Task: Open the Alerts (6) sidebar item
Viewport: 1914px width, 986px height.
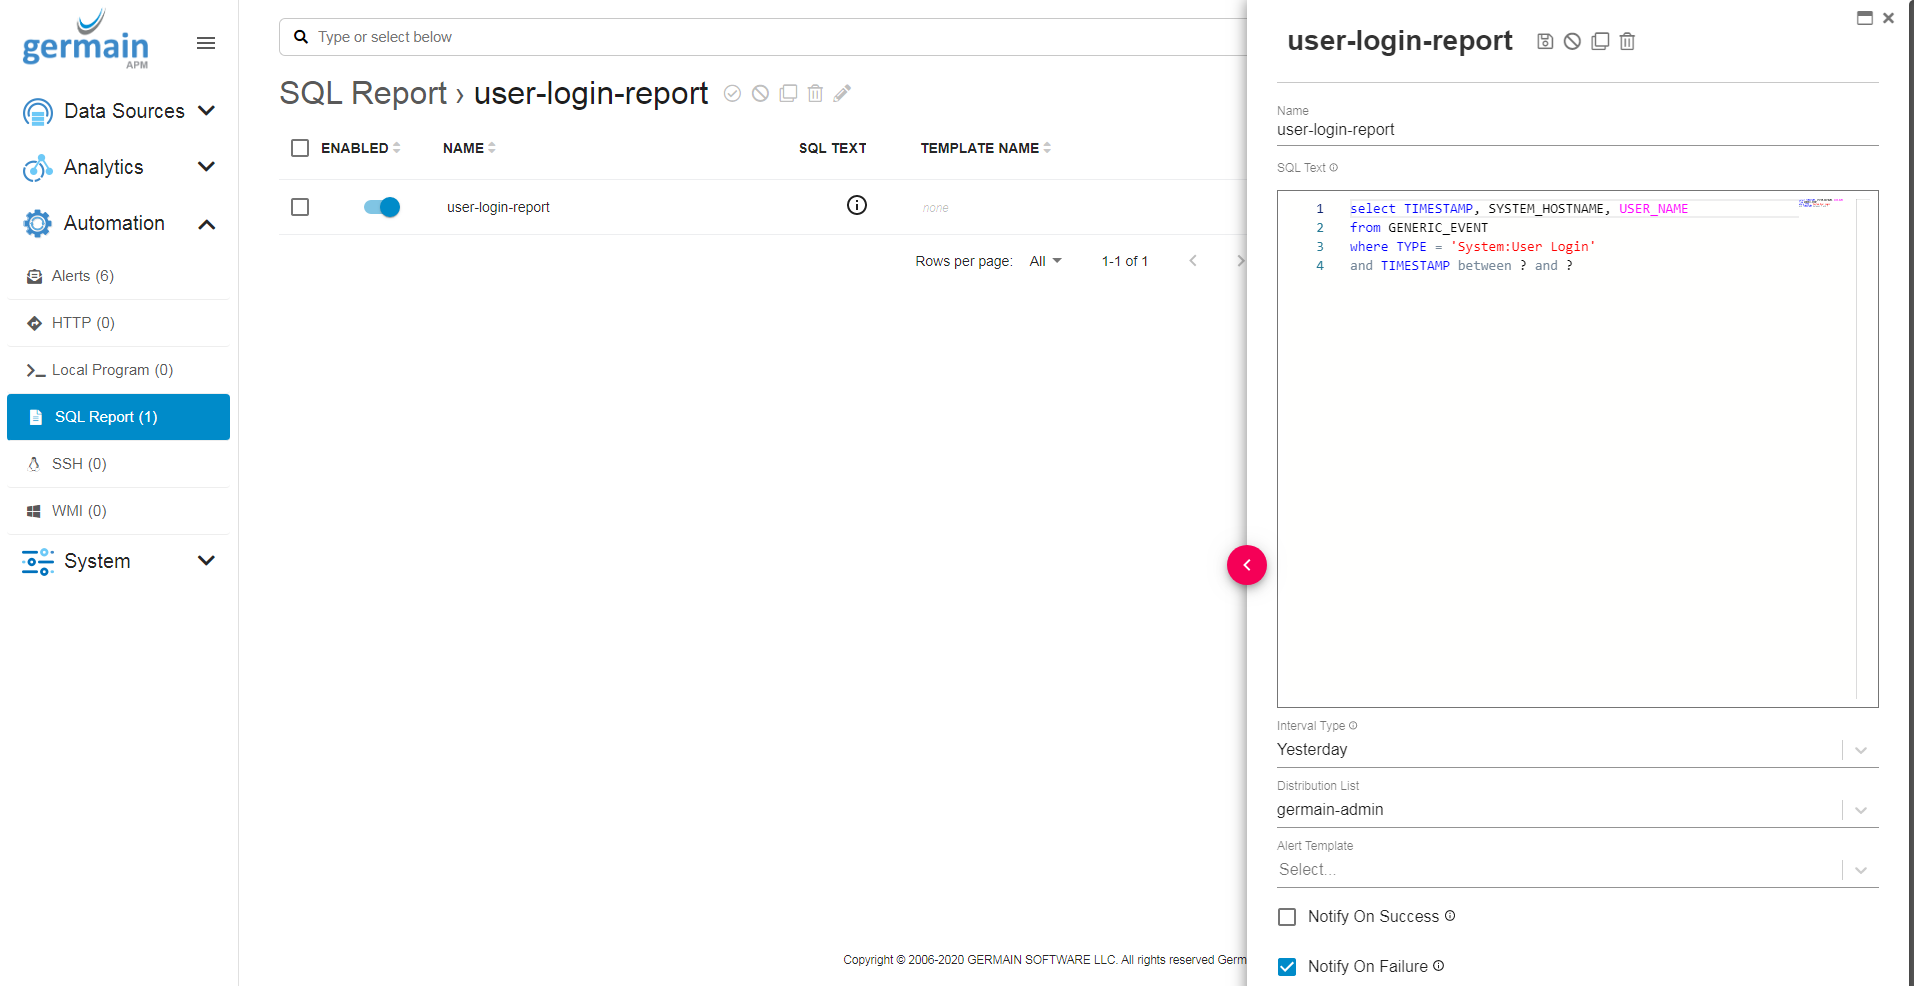Action: click(x=83, y=276)
